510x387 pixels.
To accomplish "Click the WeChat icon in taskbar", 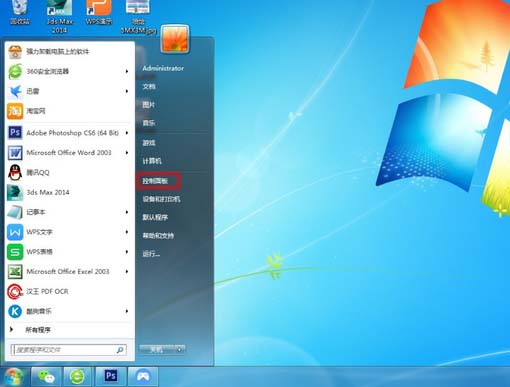I will (x=46, y=376).
